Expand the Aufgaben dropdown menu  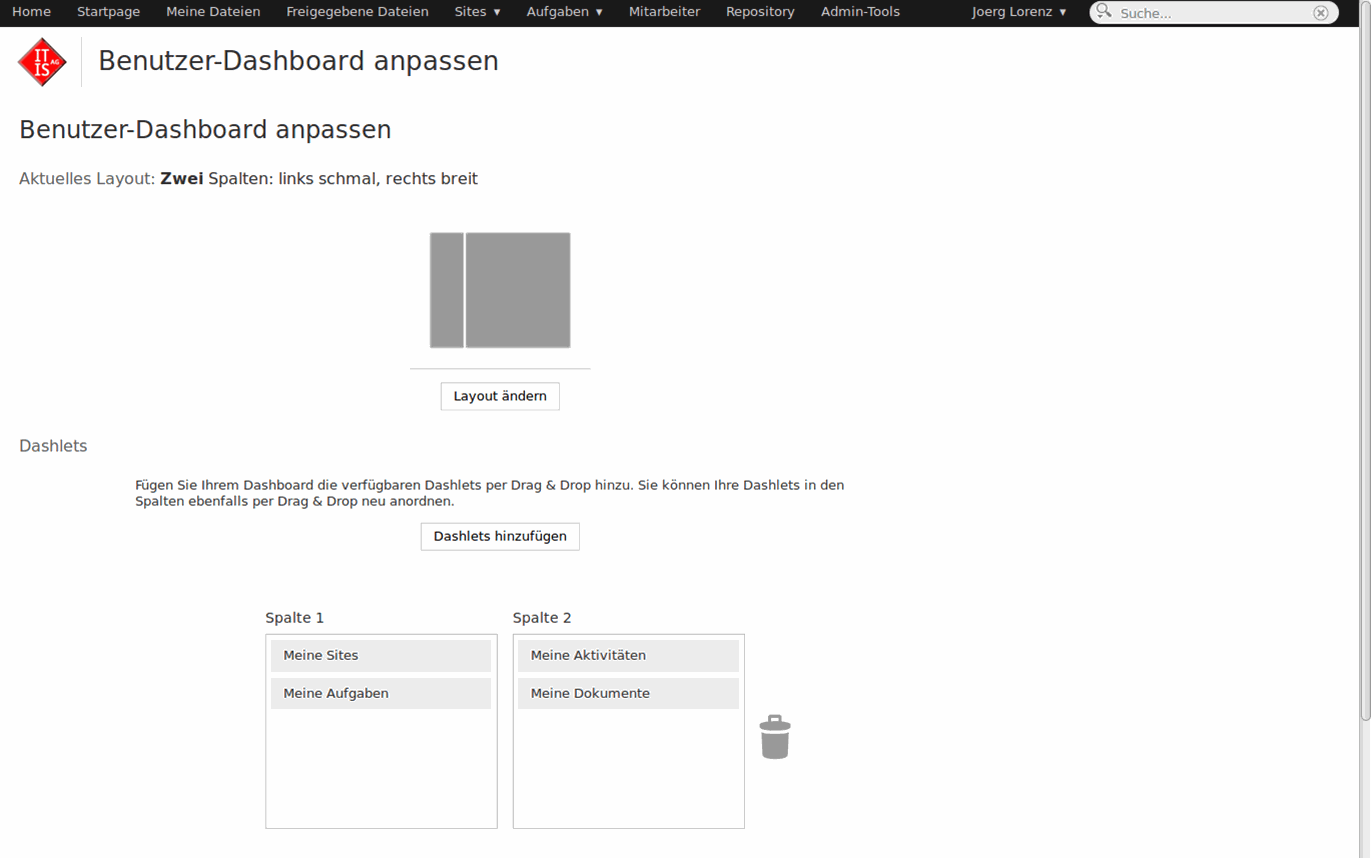[564, 12]
